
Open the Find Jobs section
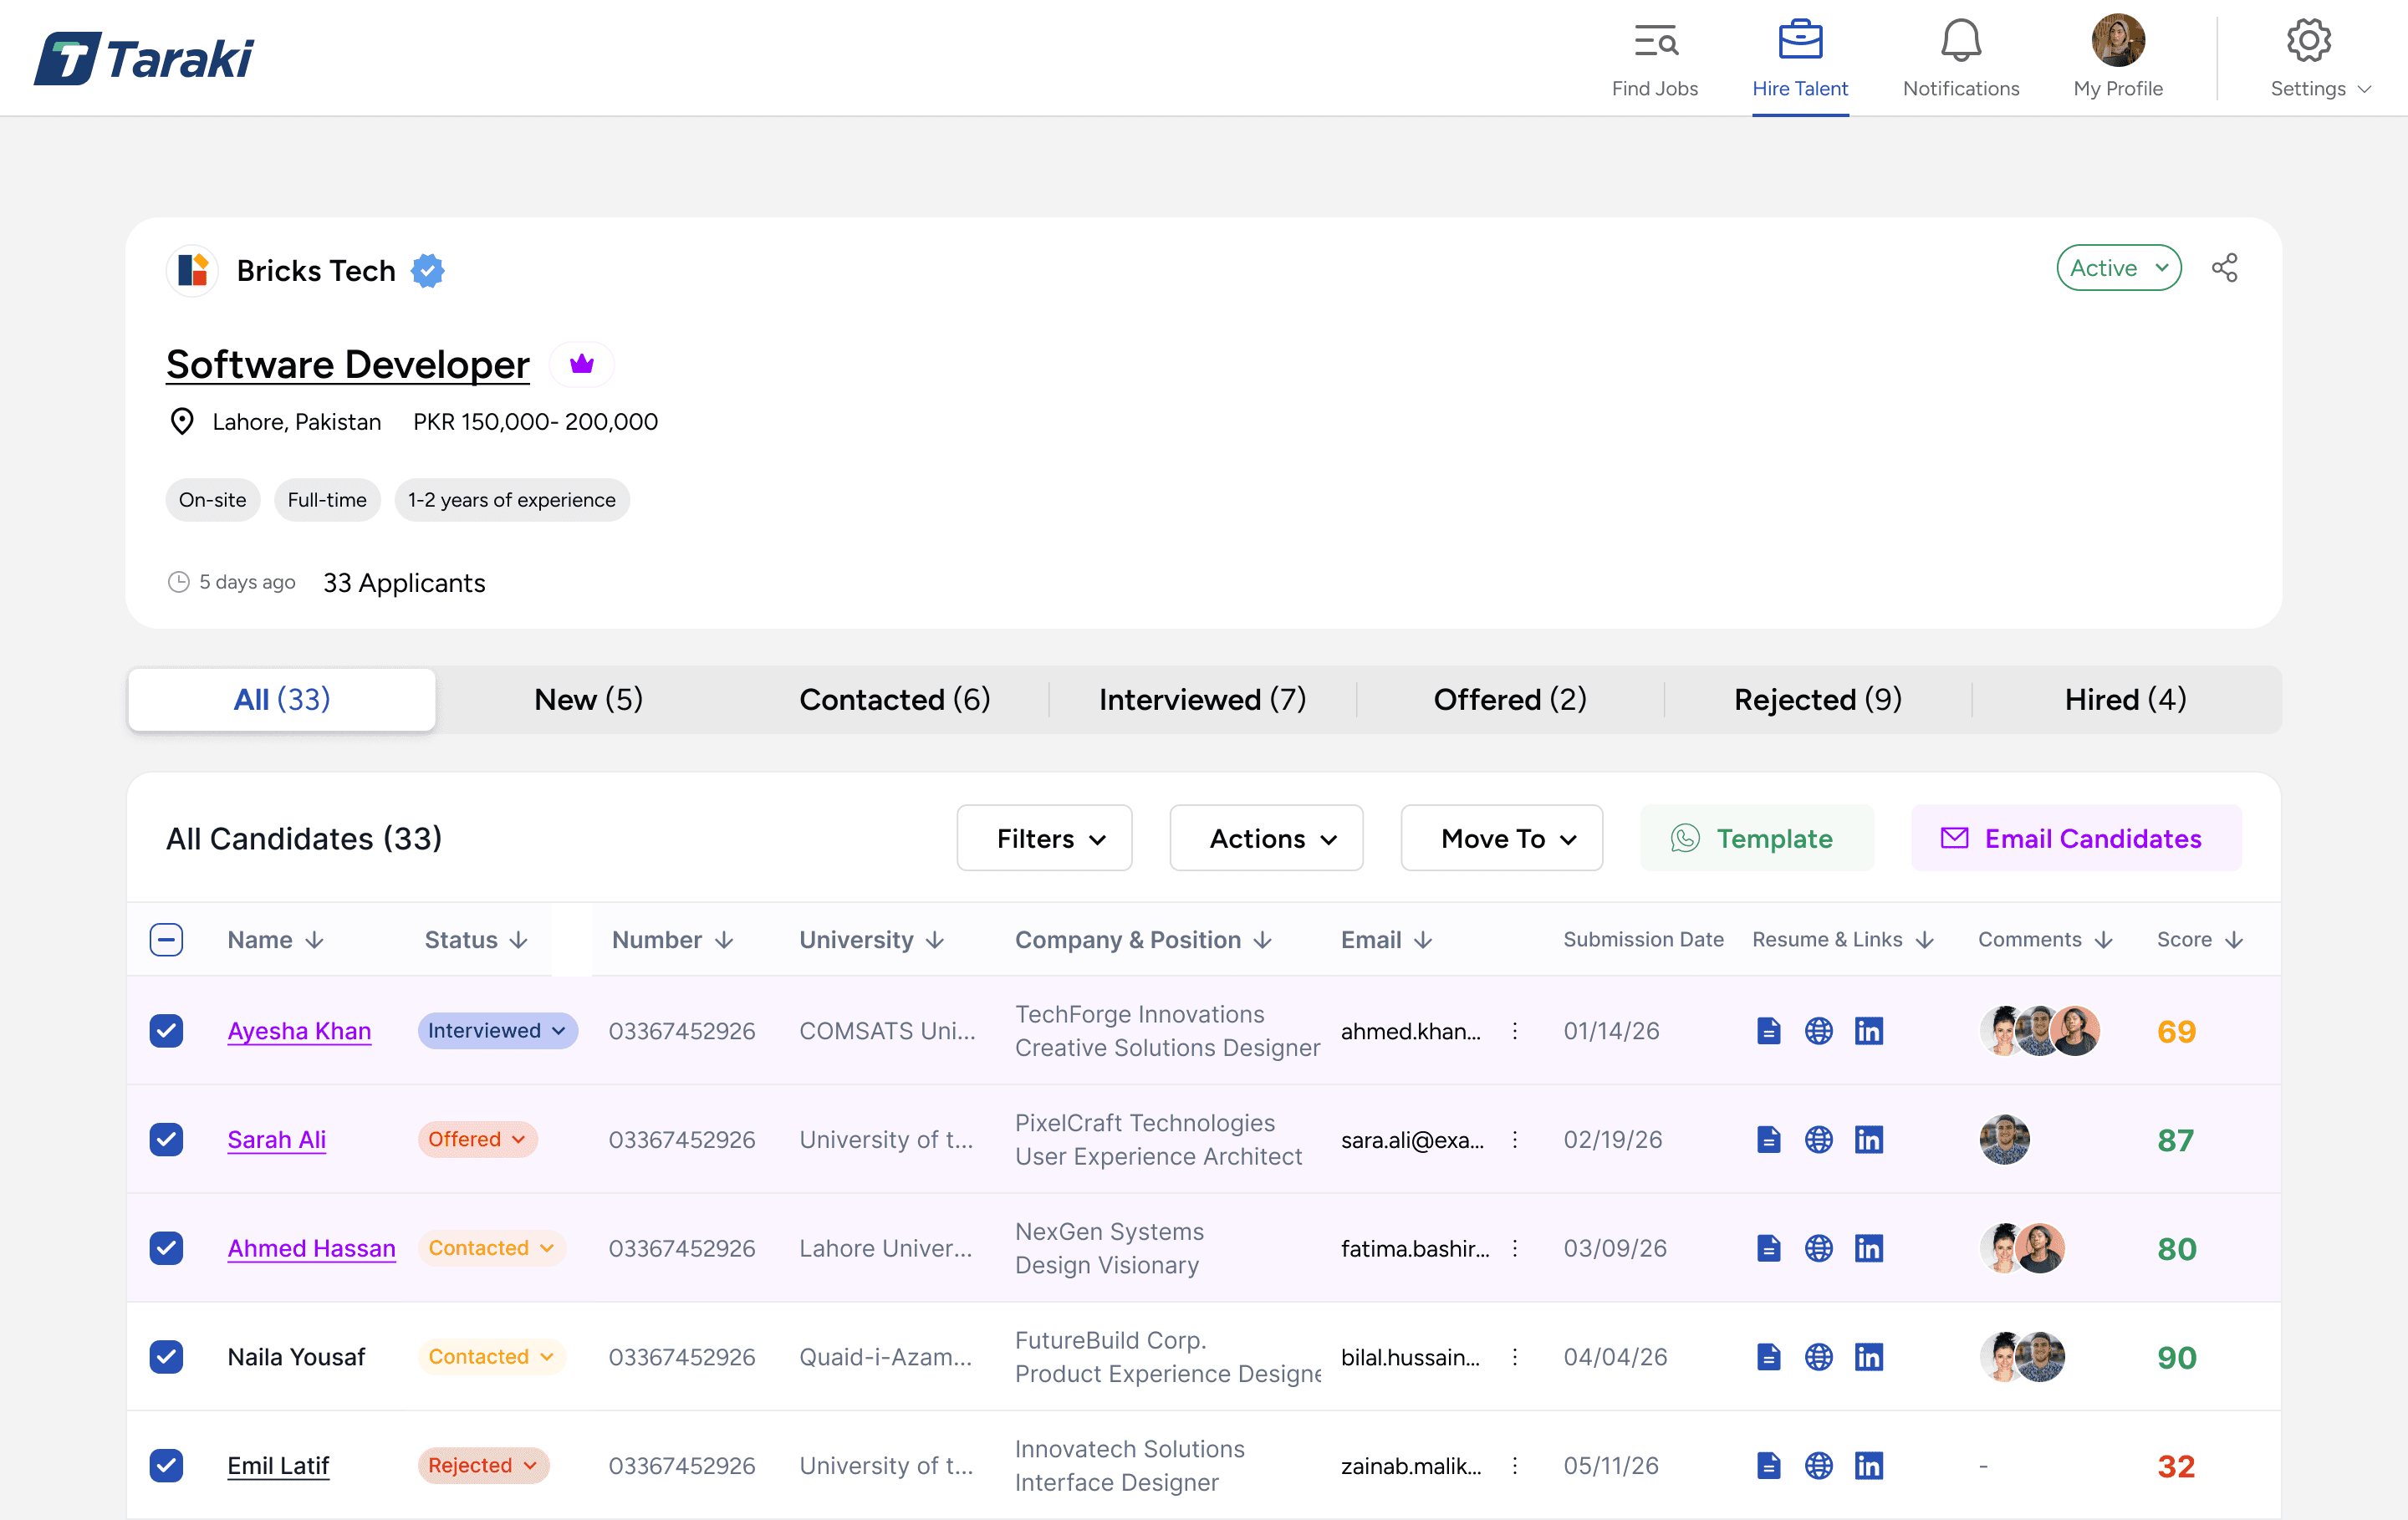1654,57
